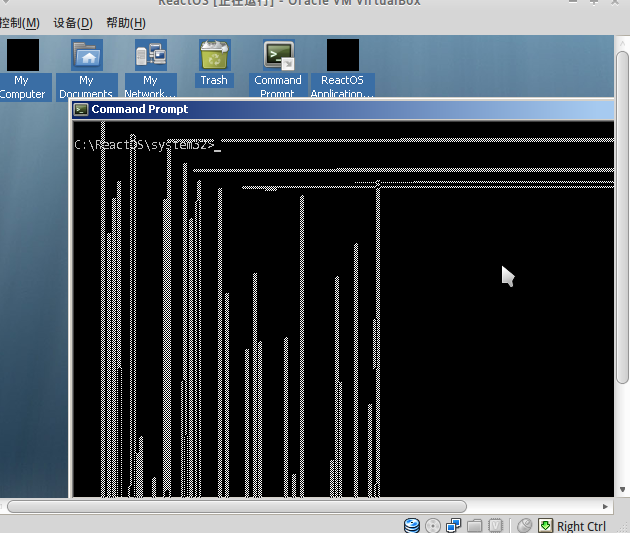This screenshot has width=630, height=533.
Task: Click the Command Prompt window system icon
Action: click(82, 109)
